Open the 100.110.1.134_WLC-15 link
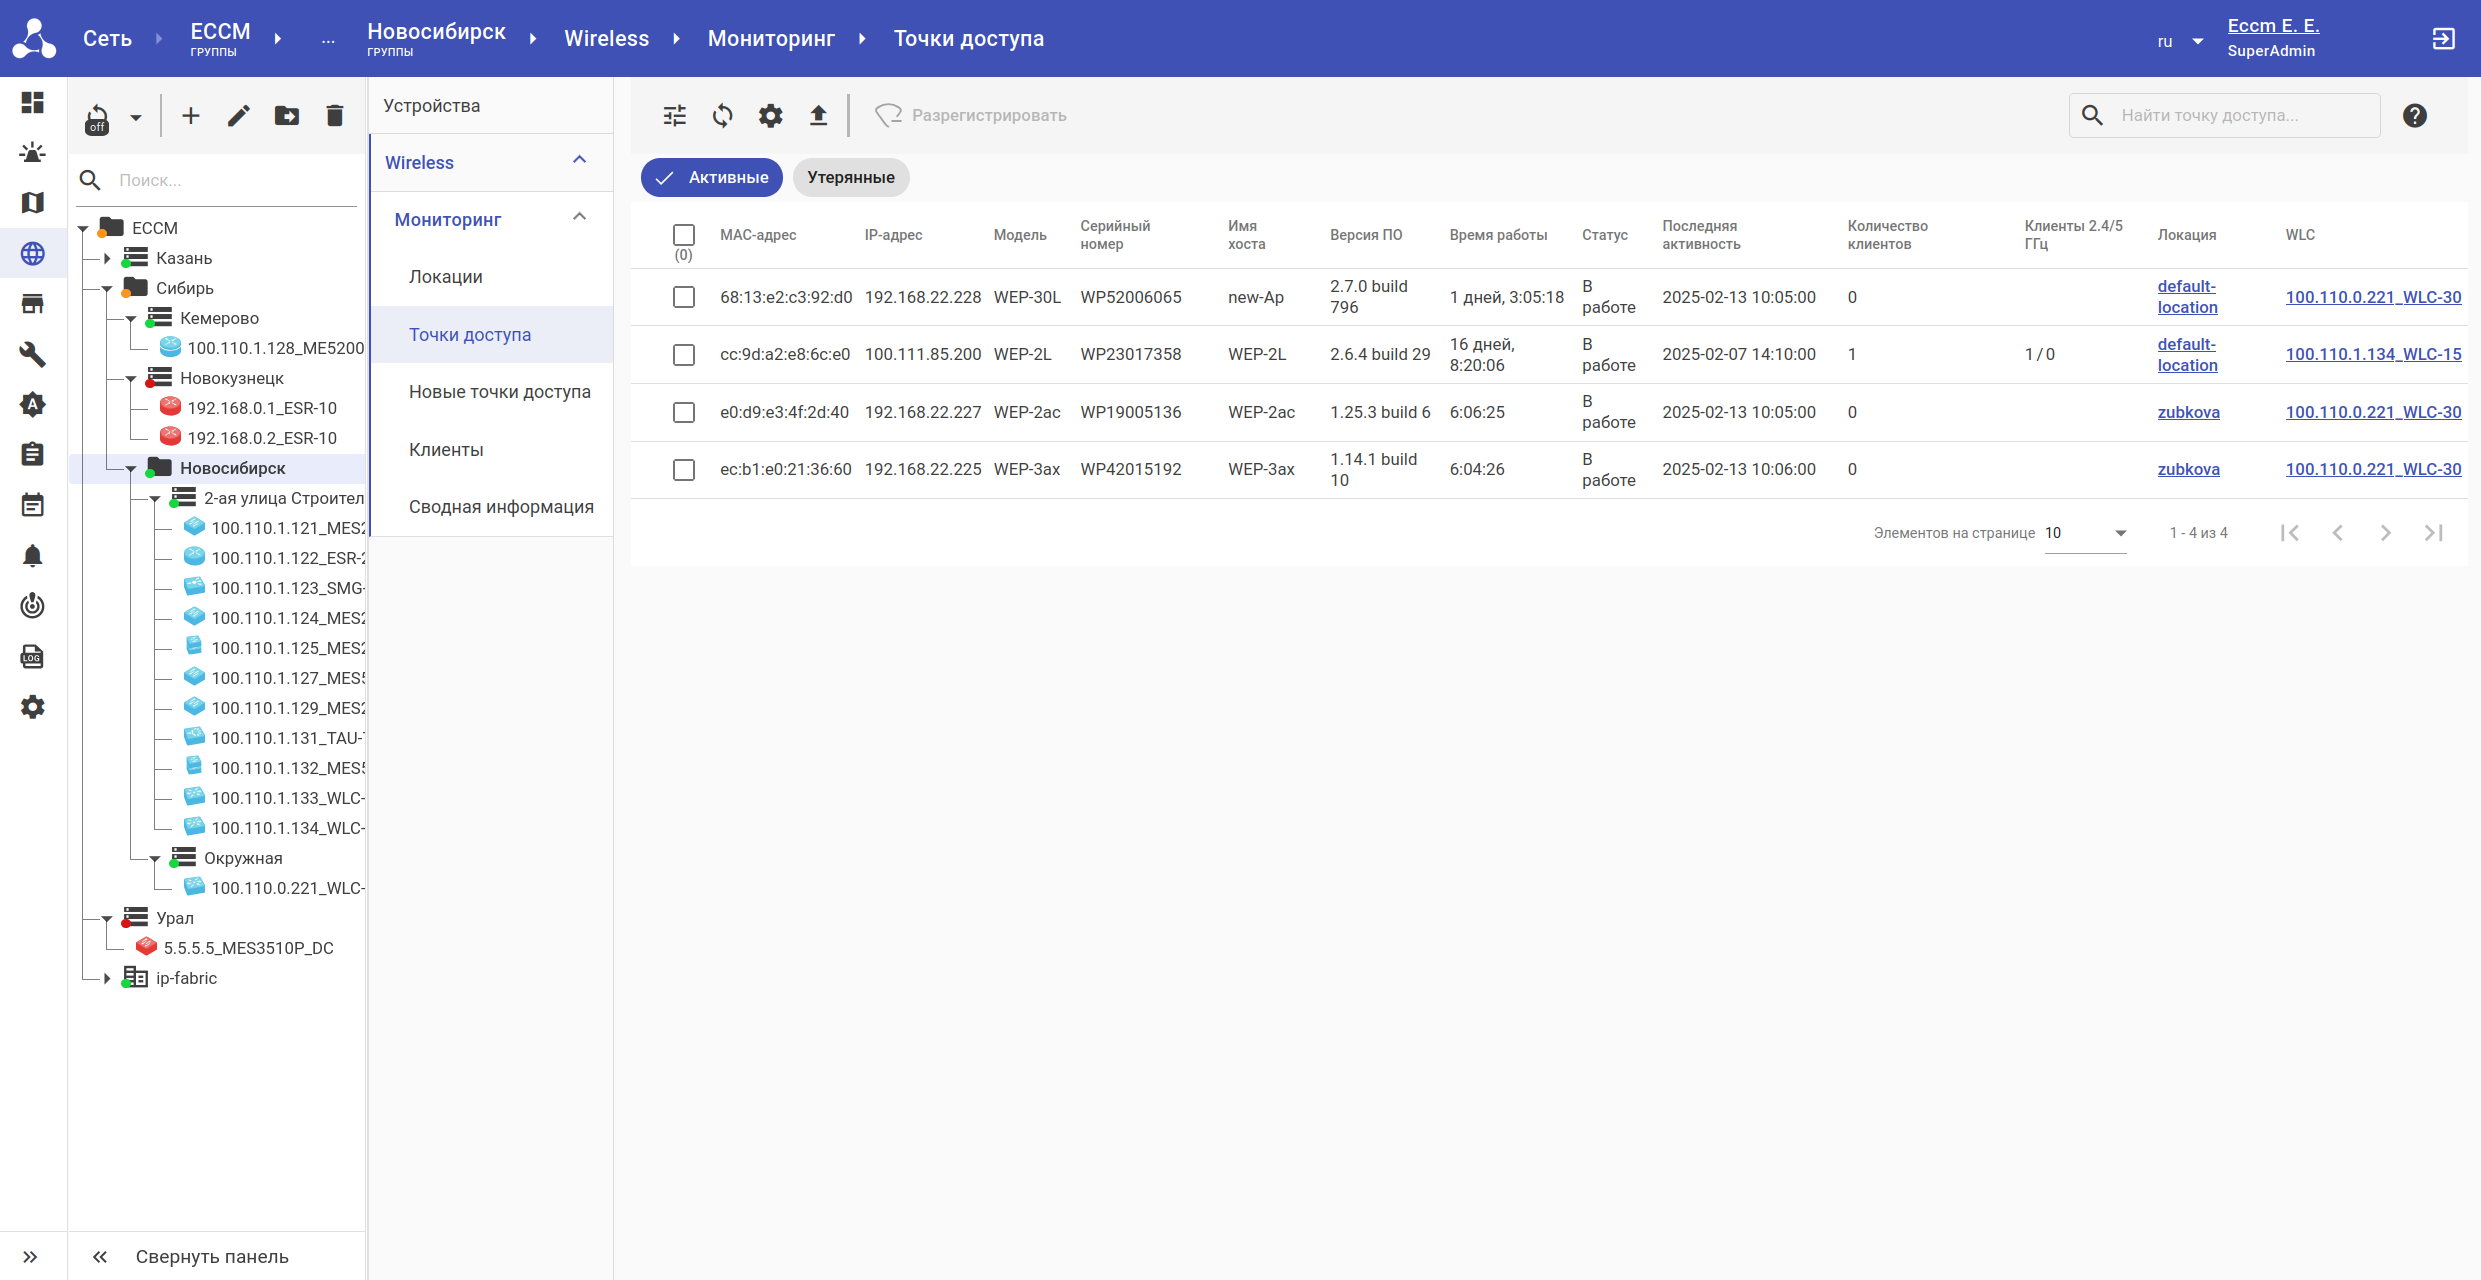The width and height of the screenshot is (2481, 1280). 2372,355
